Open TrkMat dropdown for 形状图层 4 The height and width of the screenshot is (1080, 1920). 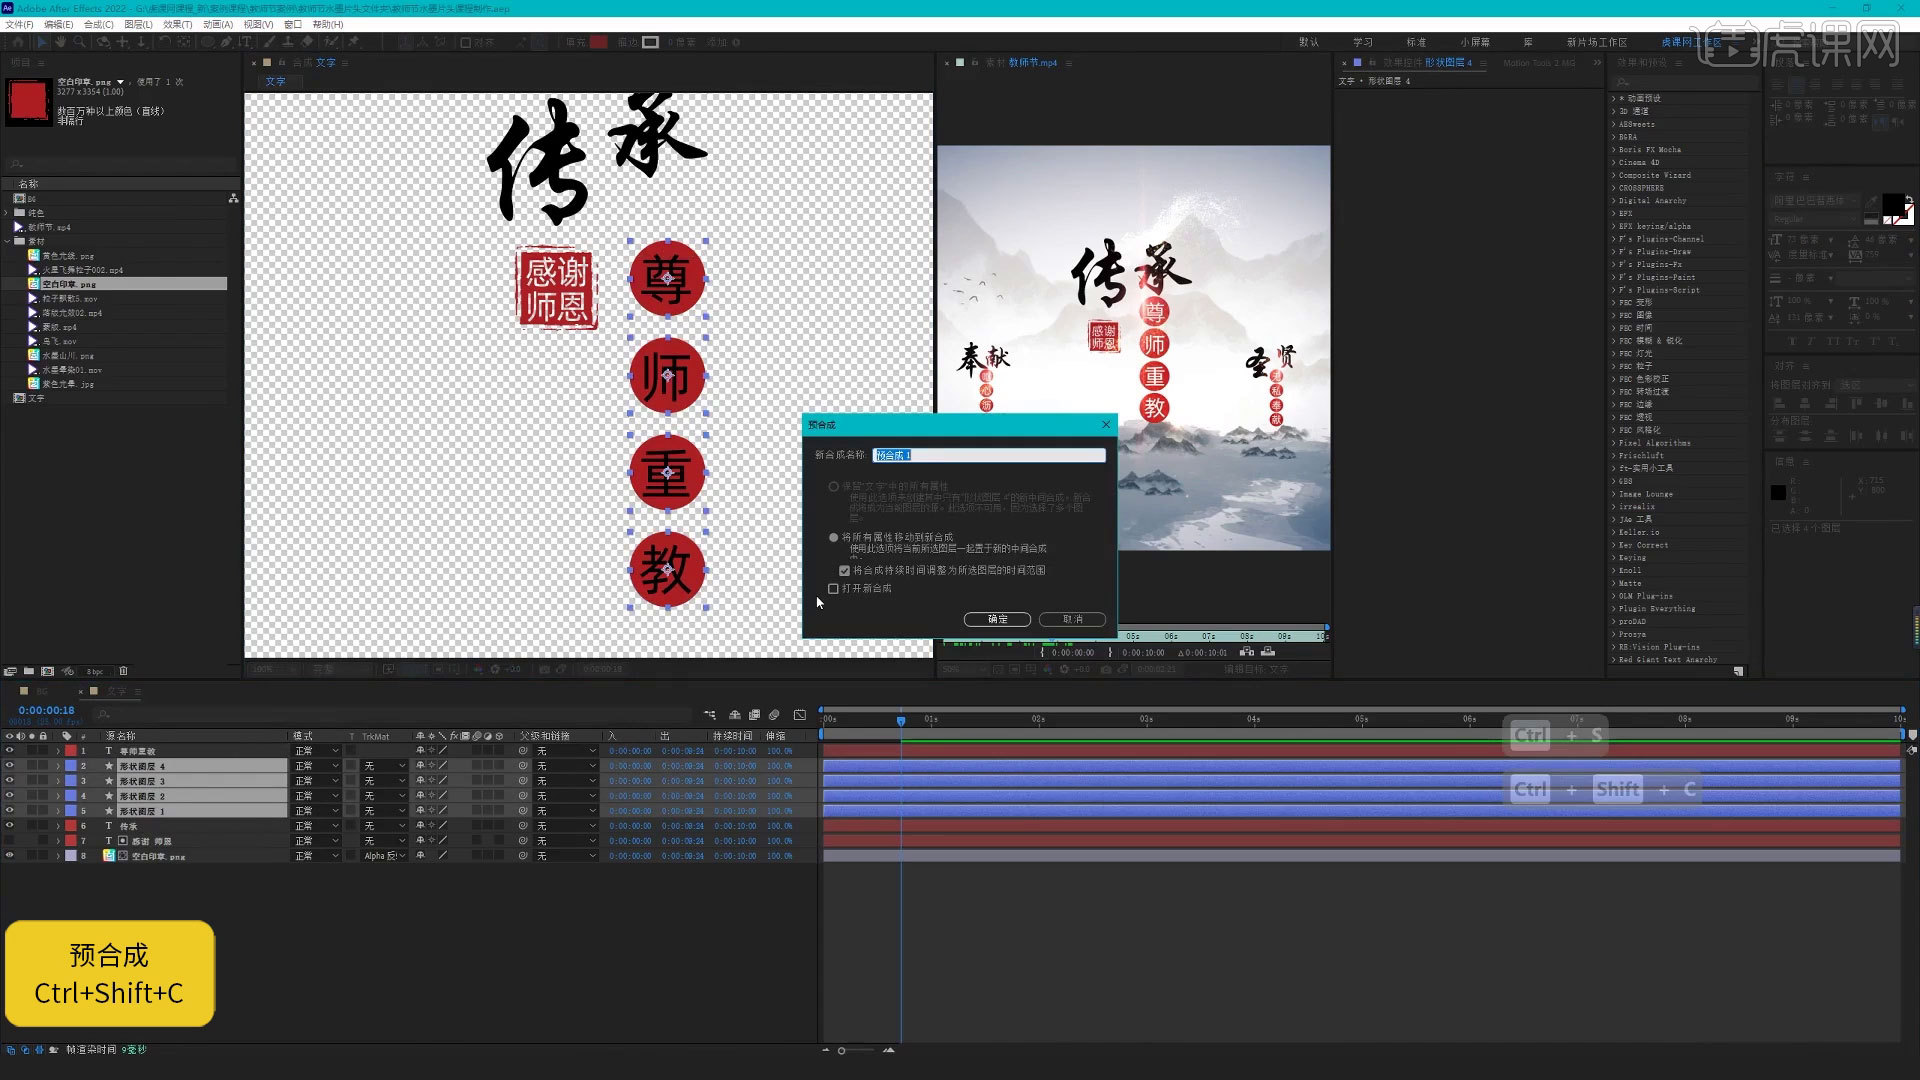tap(384, 766)
